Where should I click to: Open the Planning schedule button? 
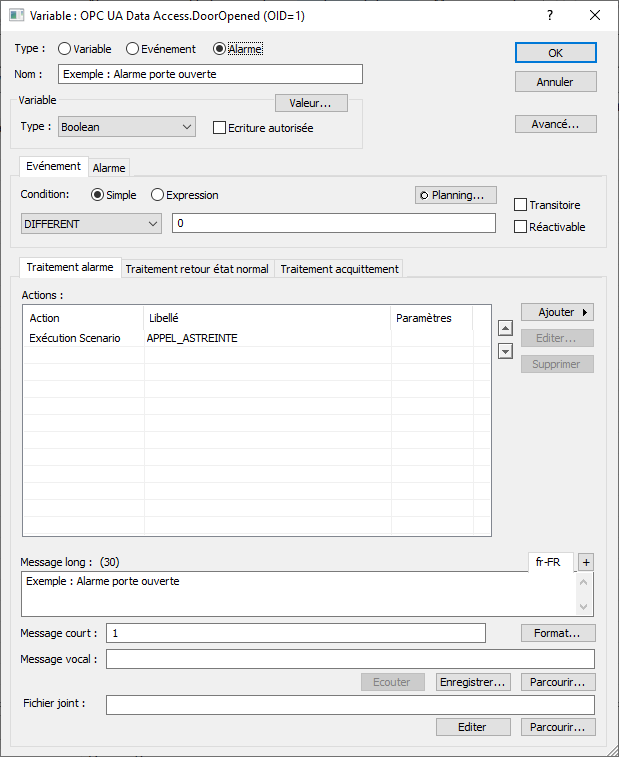pos(456,195)
